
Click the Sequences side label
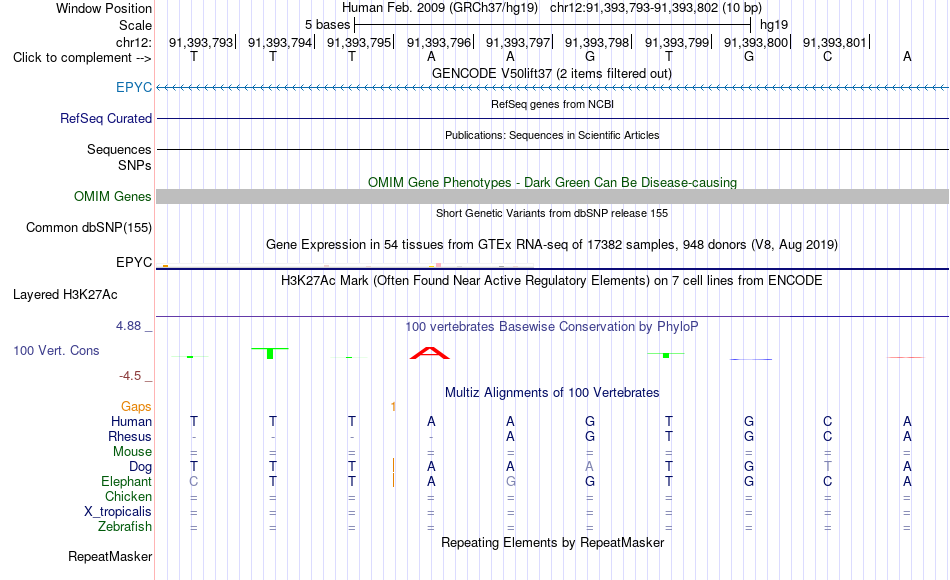click(119, 149)
